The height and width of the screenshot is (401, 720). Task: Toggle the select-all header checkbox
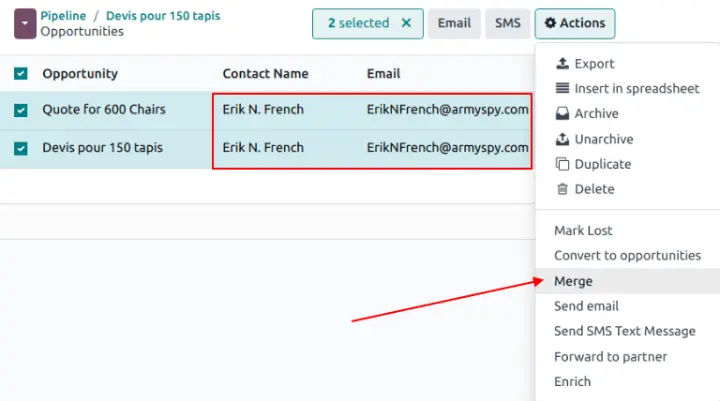click(x=21, y=73)
